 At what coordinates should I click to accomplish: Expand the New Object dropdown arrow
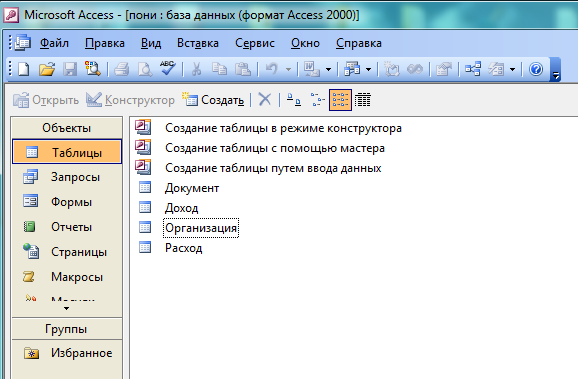click(512, 69)
